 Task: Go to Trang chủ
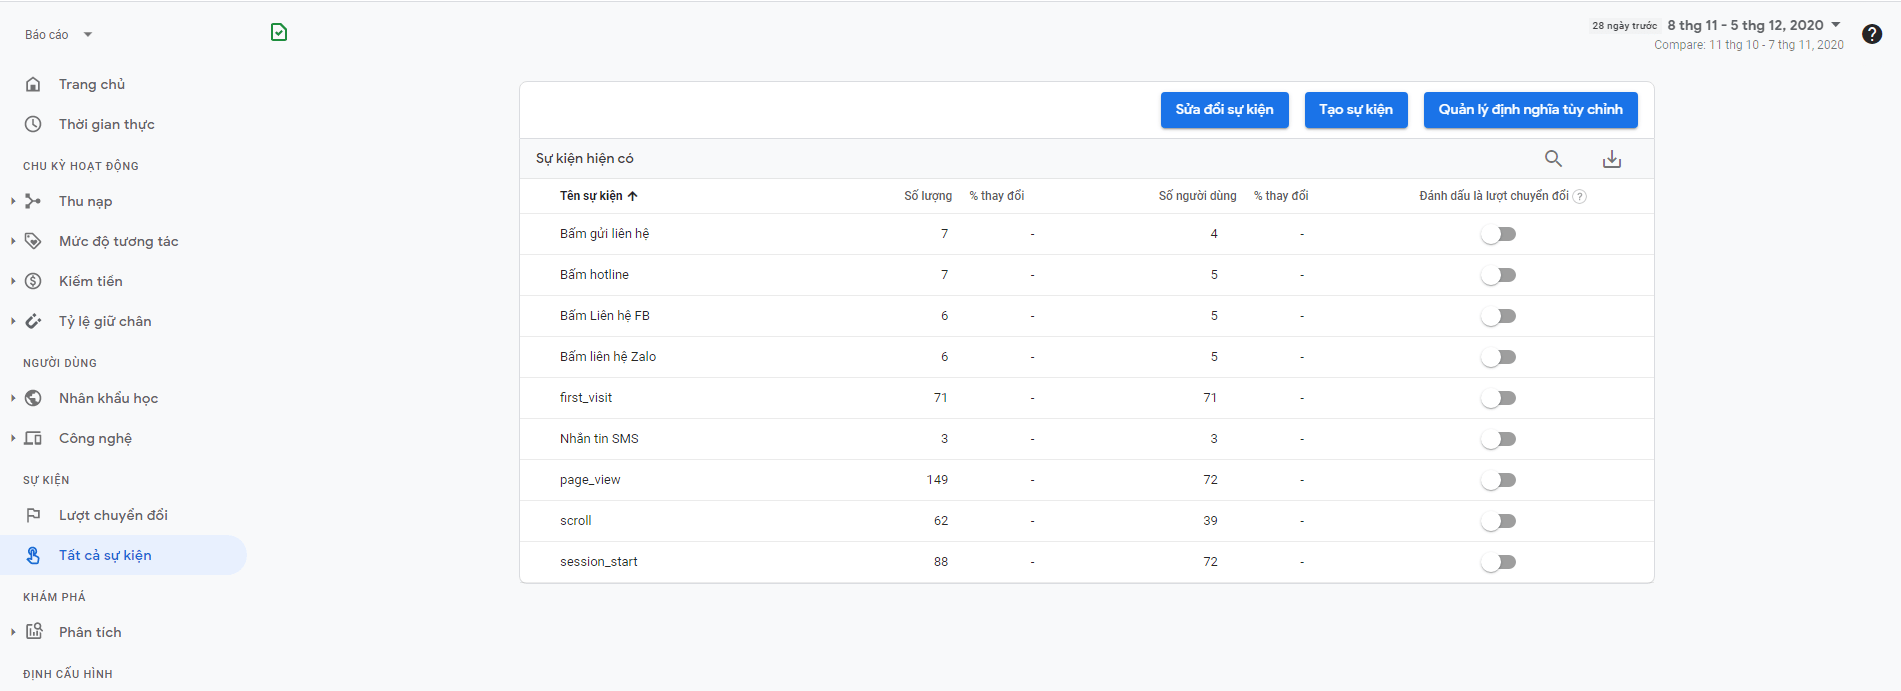click(92, 84)
